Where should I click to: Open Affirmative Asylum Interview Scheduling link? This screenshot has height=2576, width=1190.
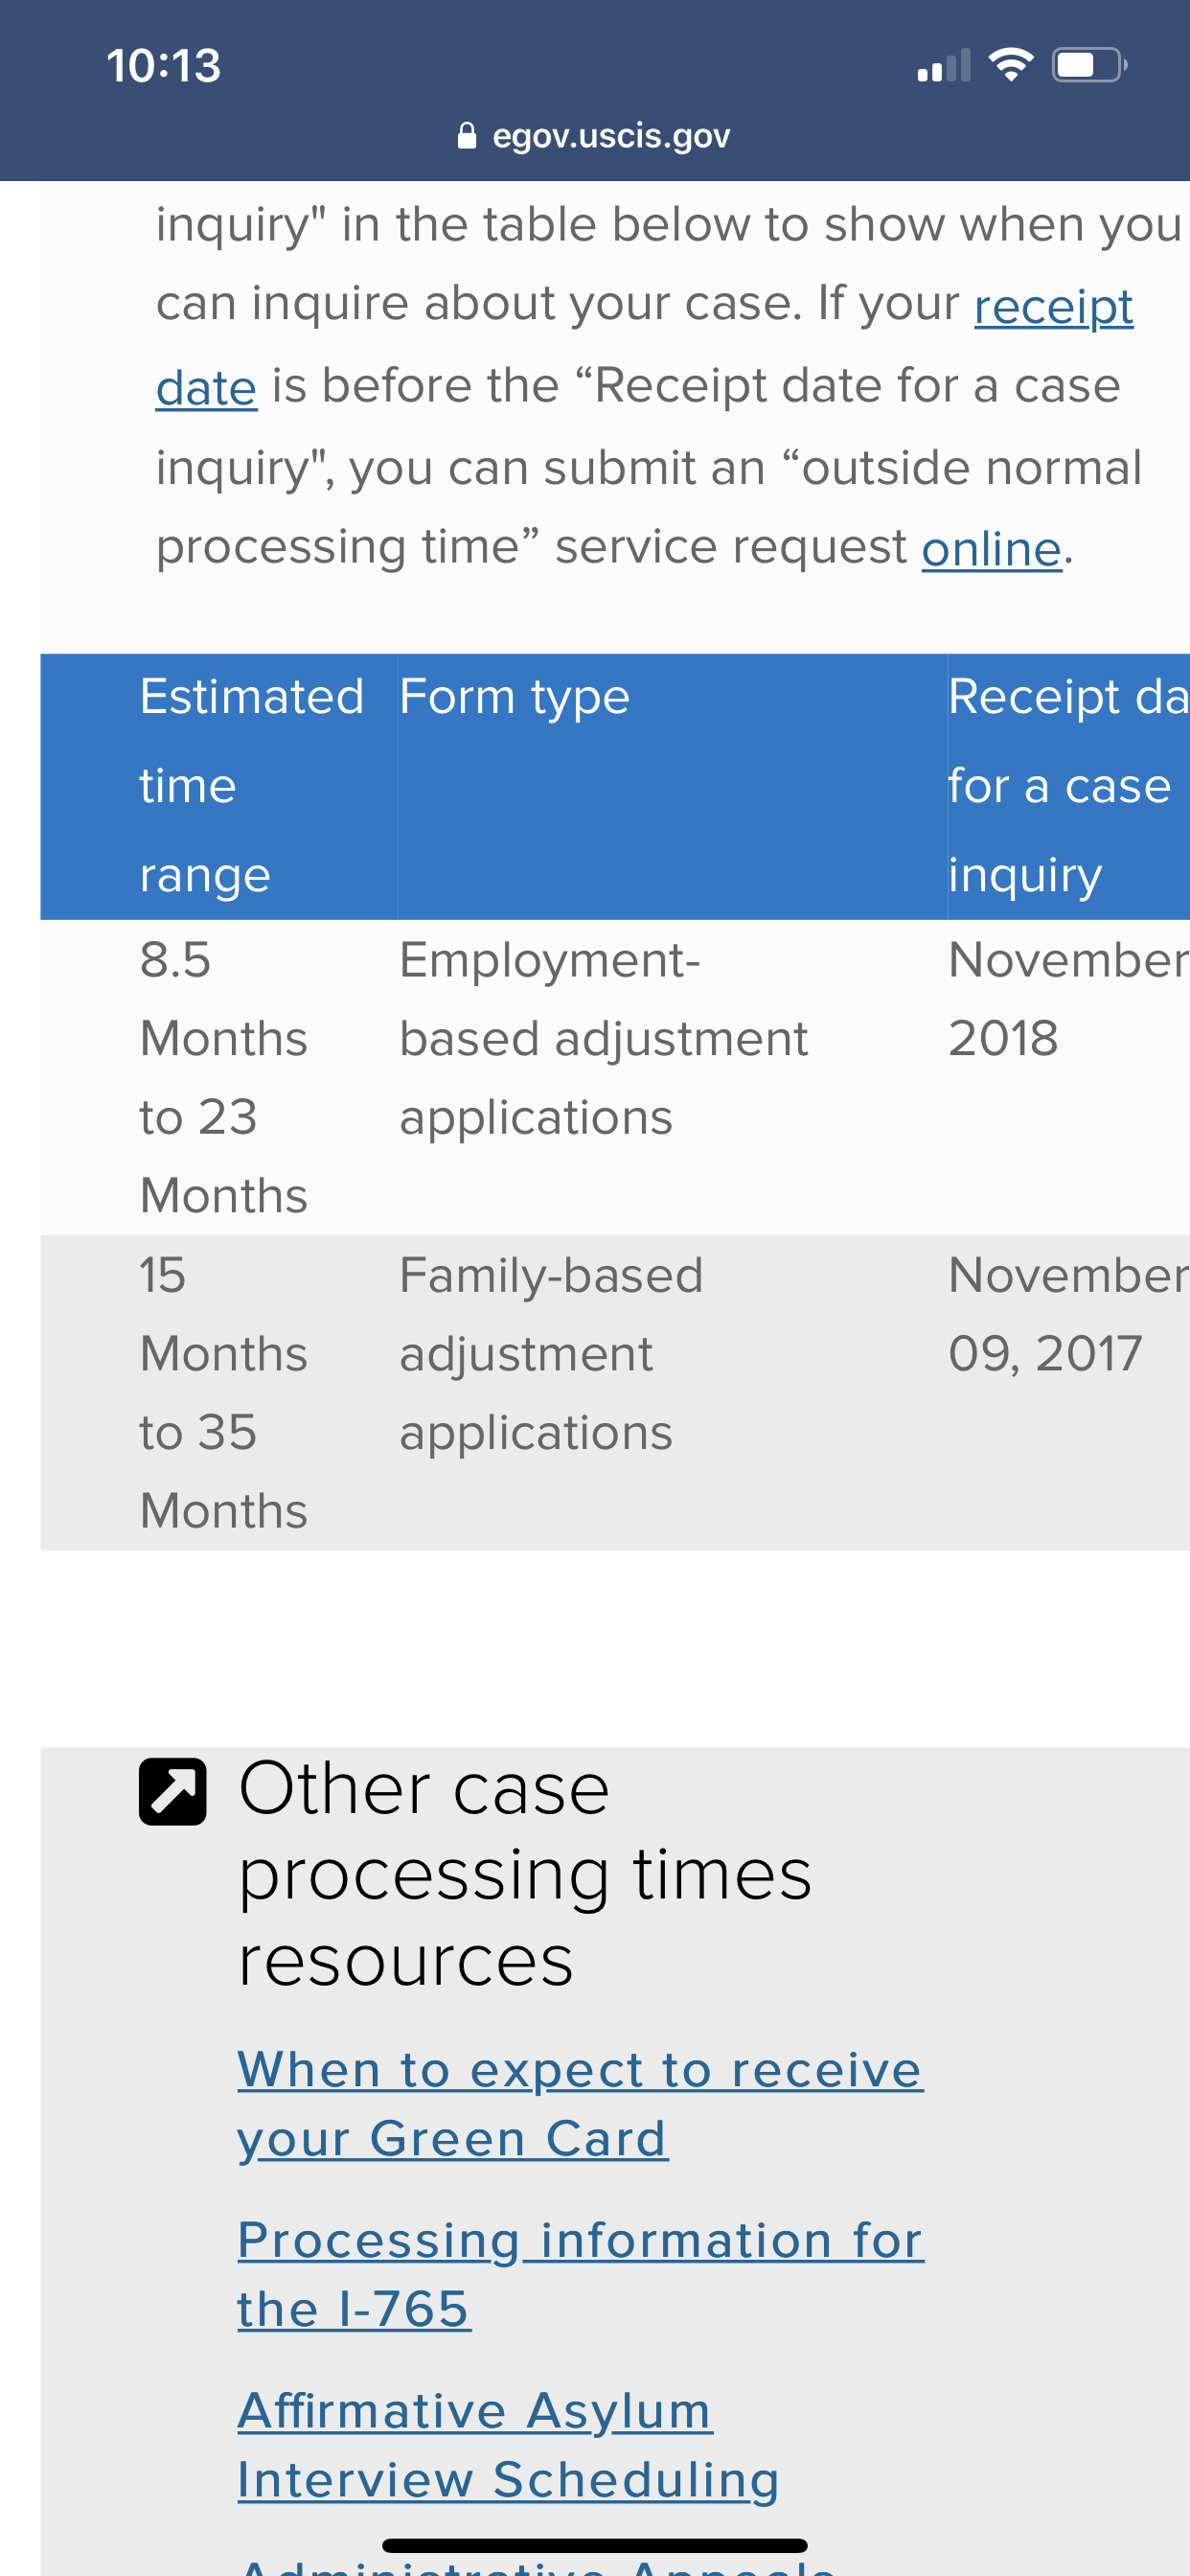coord(508,2445)
